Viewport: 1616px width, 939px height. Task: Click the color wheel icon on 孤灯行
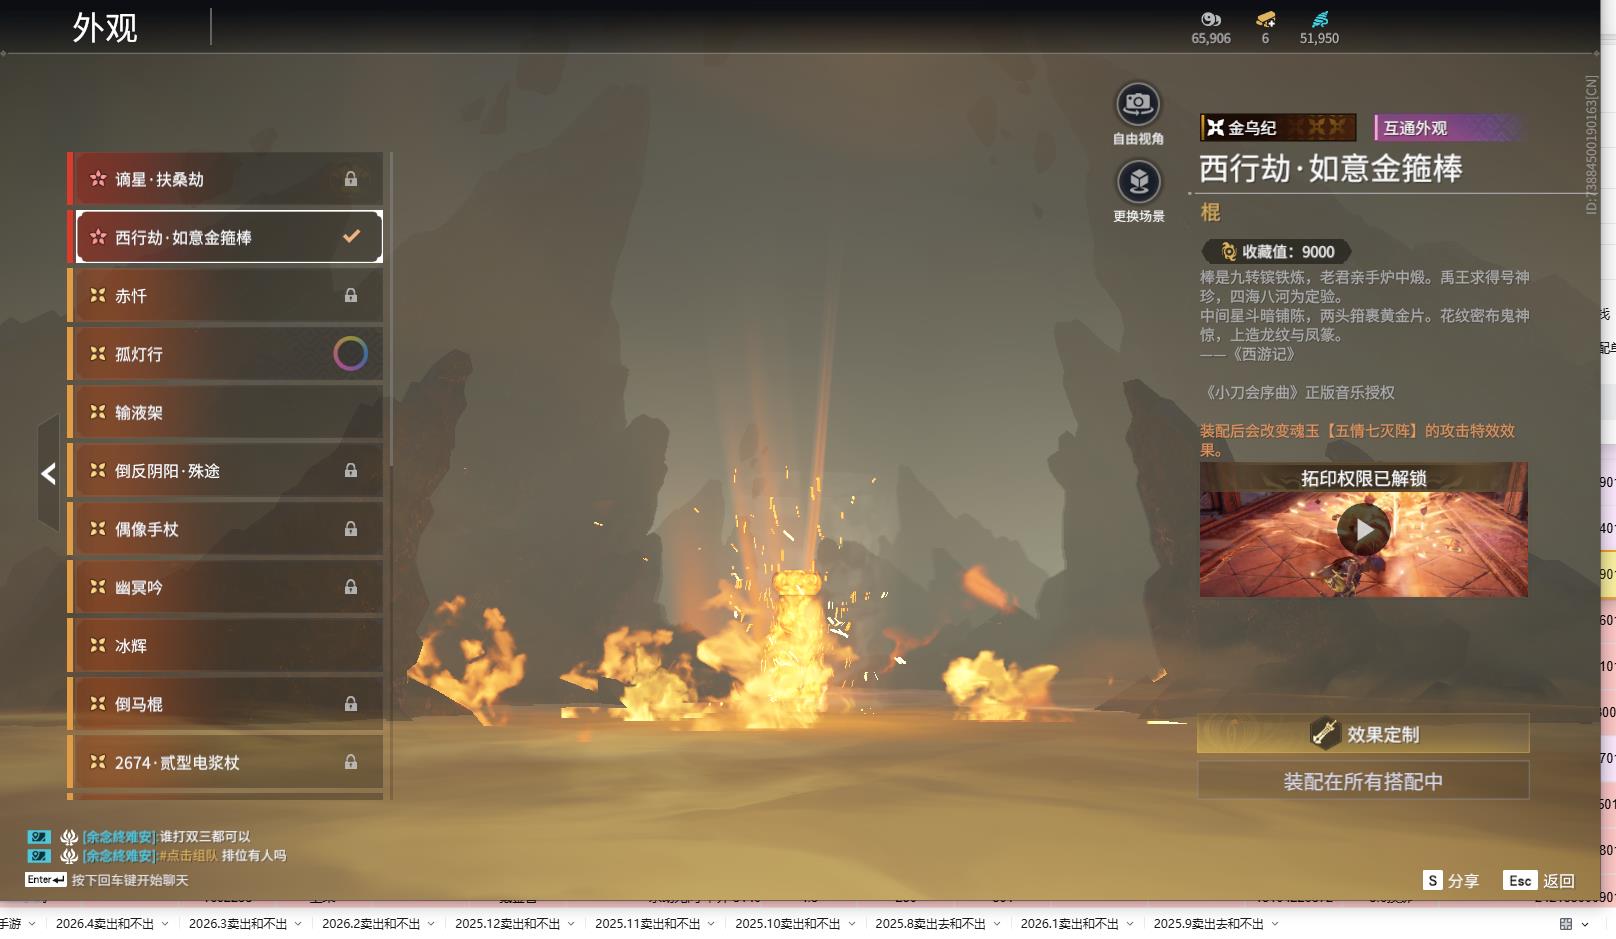pos(350,353)
